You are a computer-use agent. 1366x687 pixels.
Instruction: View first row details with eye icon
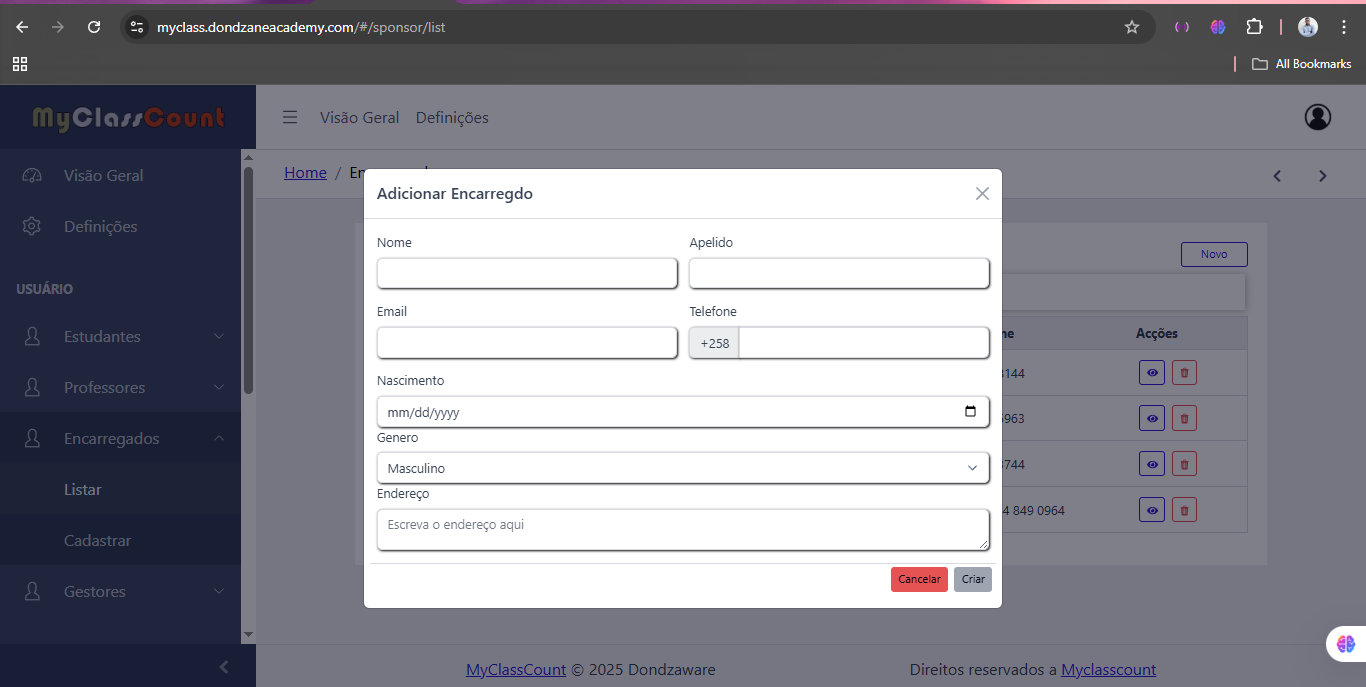pos(1152,373)
